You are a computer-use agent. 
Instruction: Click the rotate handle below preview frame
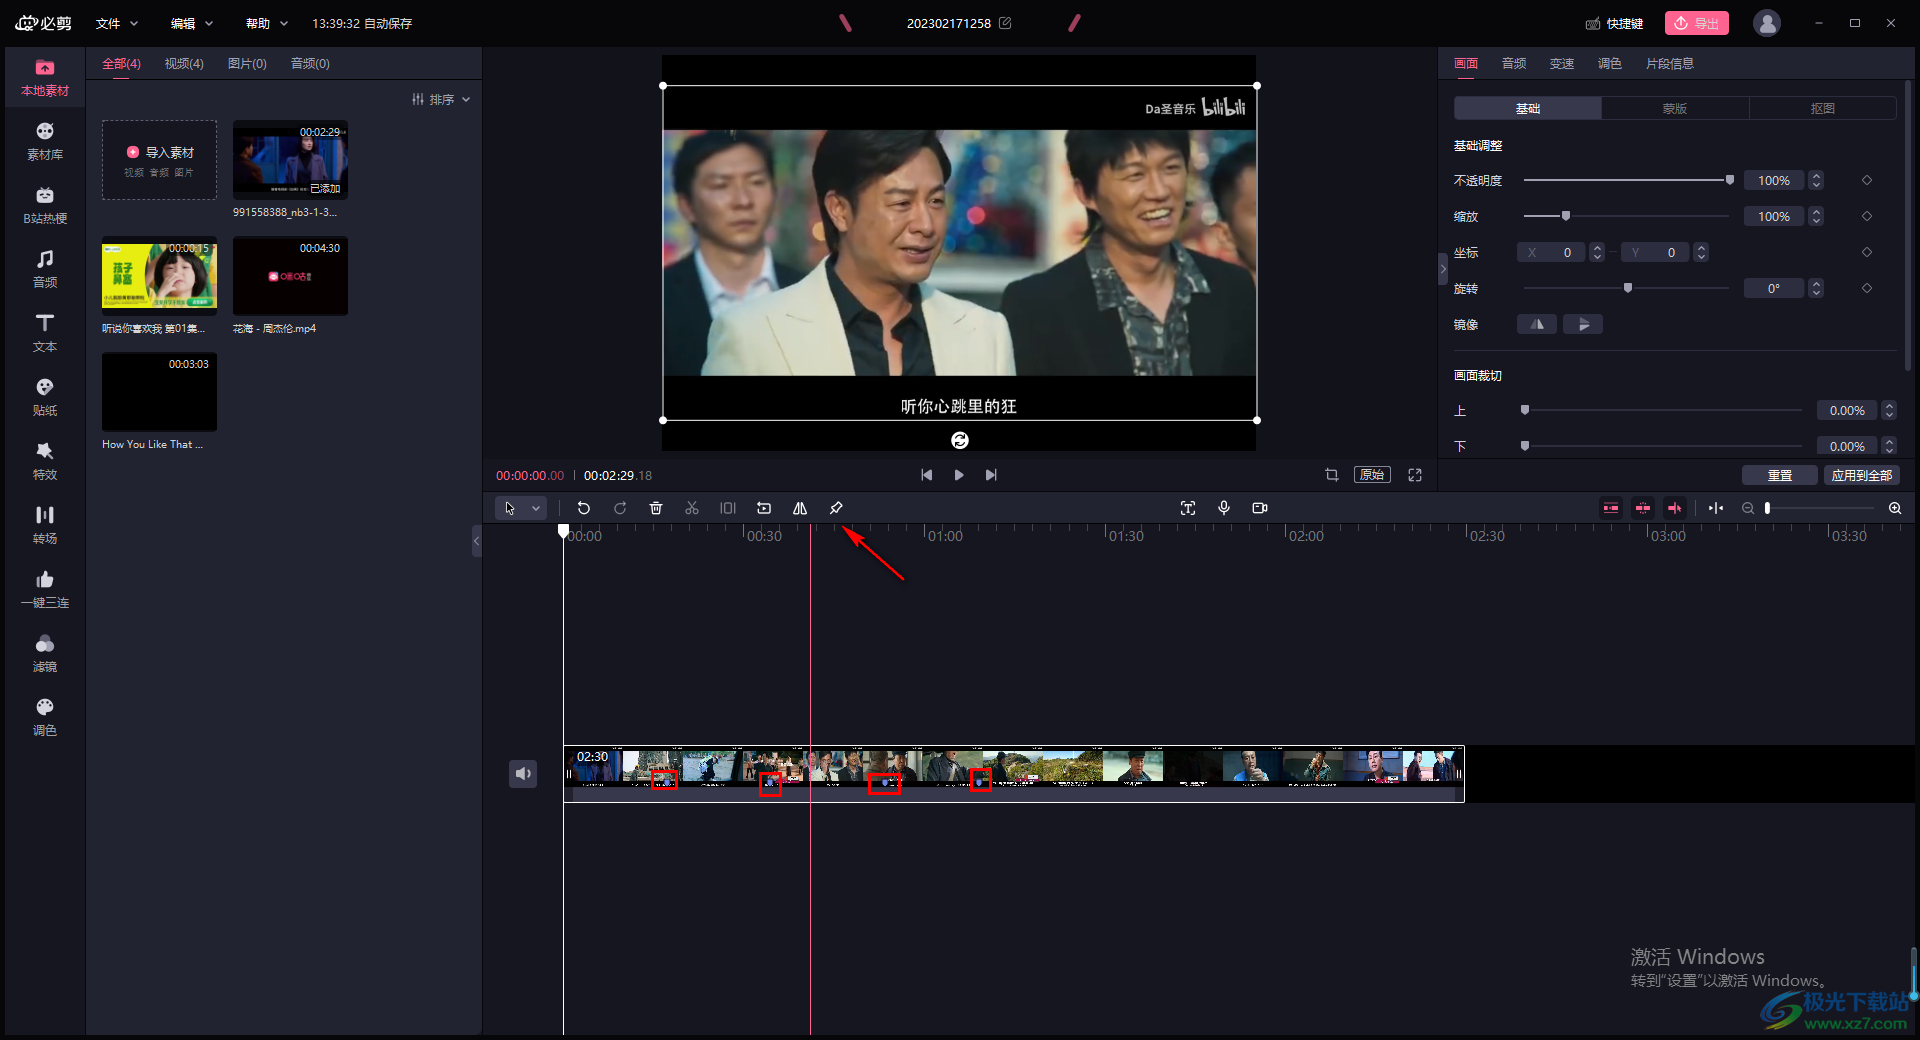(x=960, y=440)
